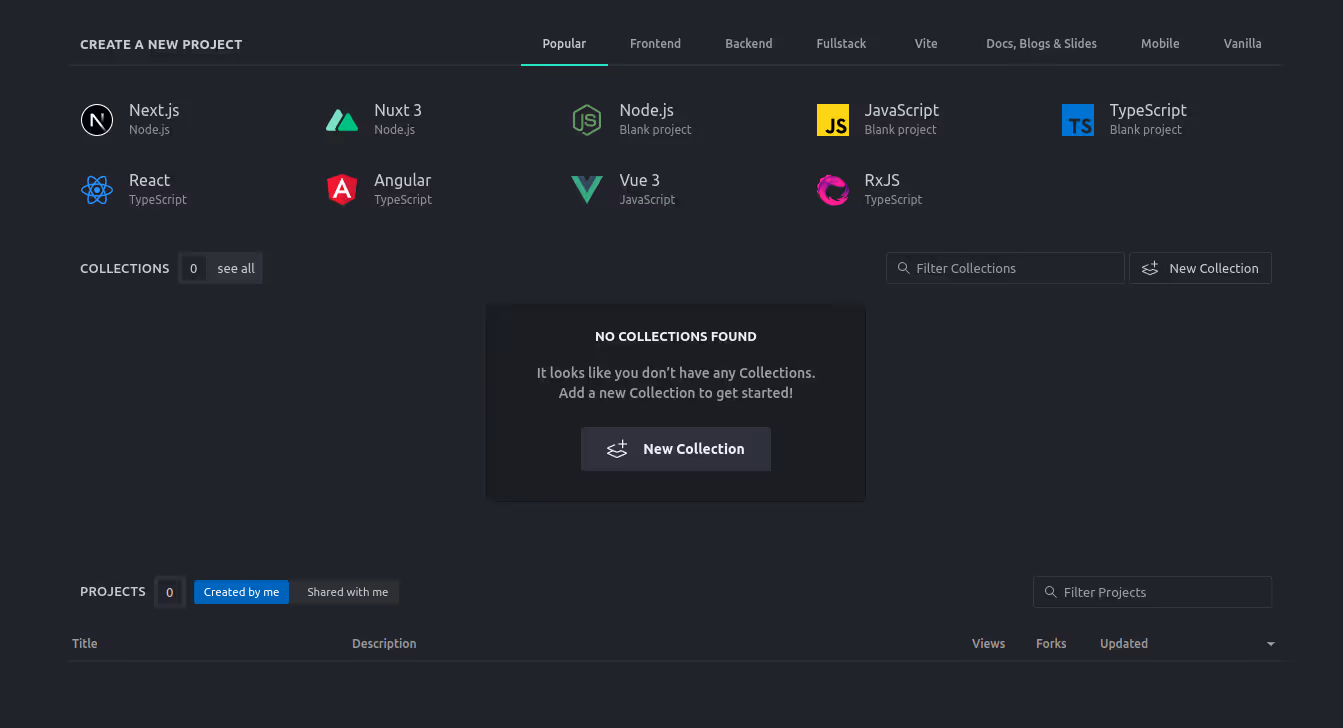
Task: Click the Vue 3 logo icon
Action: pyautogui.click(x=587, y=190)
